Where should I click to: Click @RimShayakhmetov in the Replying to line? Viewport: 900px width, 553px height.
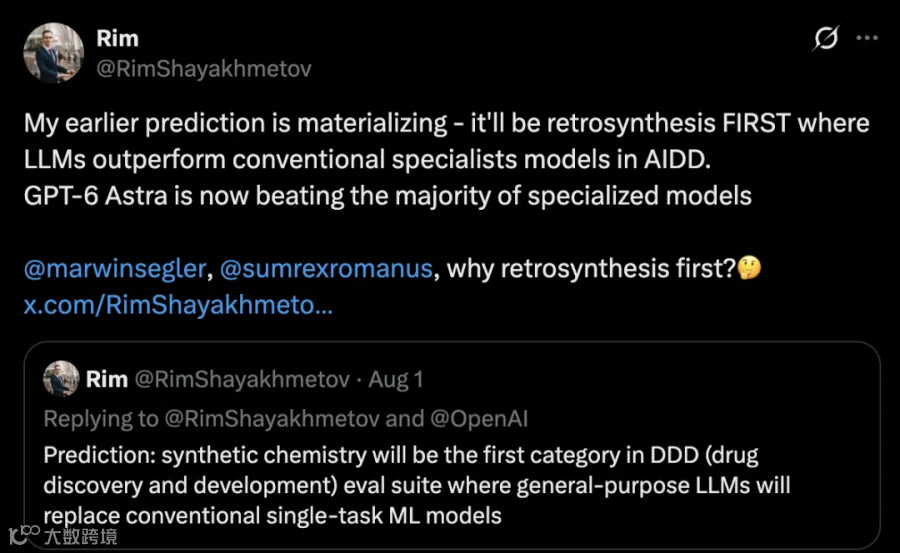pos(272,419)
